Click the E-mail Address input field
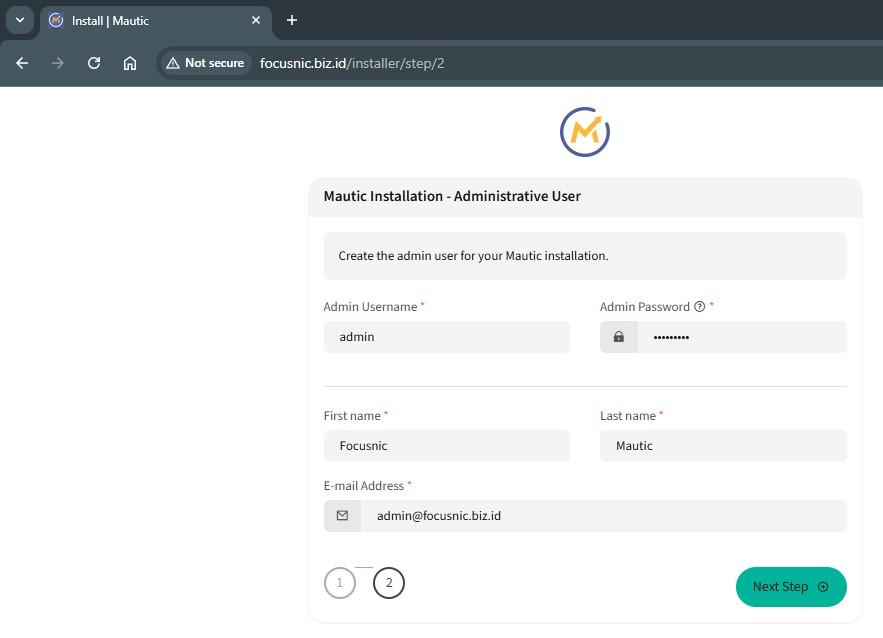The width and height of the screenshot is (883, 638). click(603, 516)
